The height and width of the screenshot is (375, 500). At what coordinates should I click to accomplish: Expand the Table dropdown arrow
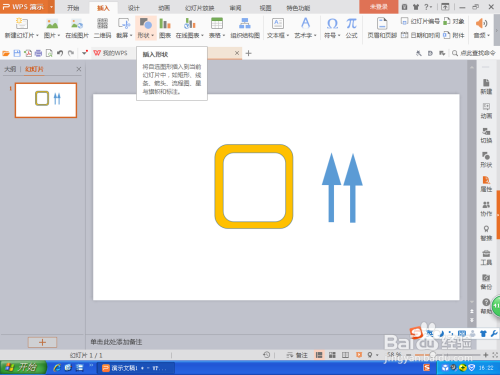(x=224, y=35)
